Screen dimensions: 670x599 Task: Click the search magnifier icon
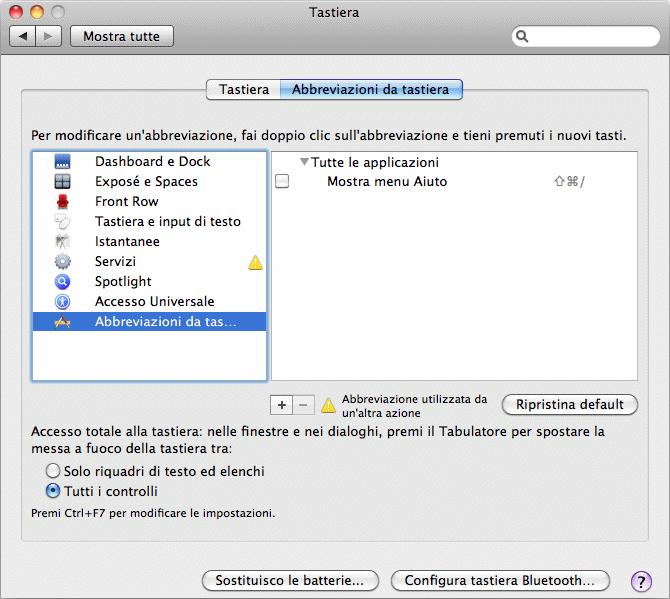[522, 36]
